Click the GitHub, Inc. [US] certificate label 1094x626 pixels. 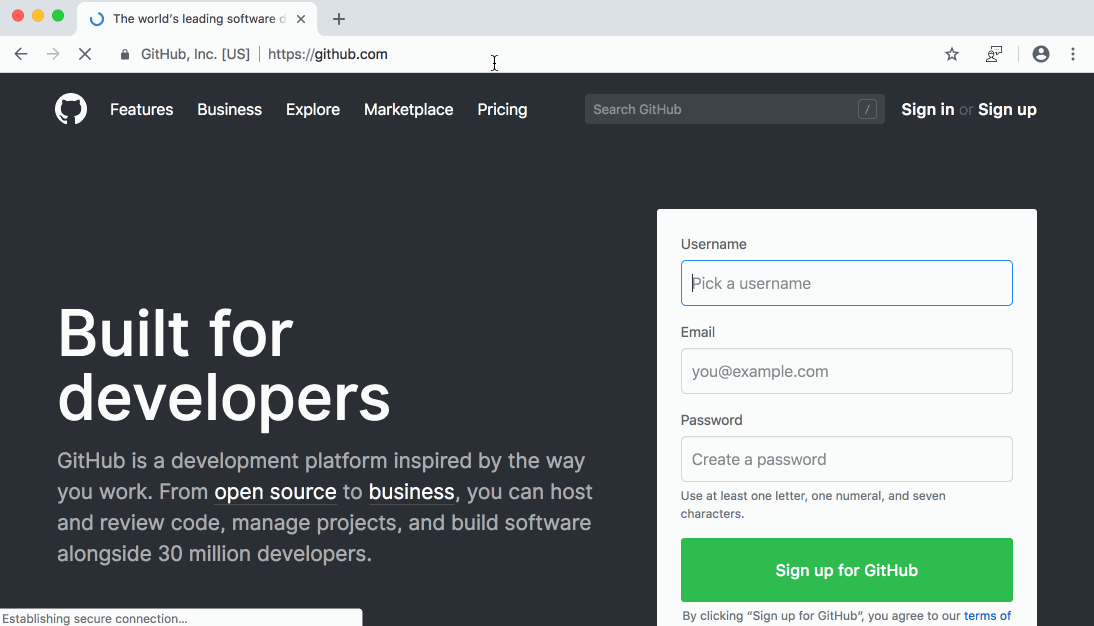pyautogui.click(x=195, y=54)
